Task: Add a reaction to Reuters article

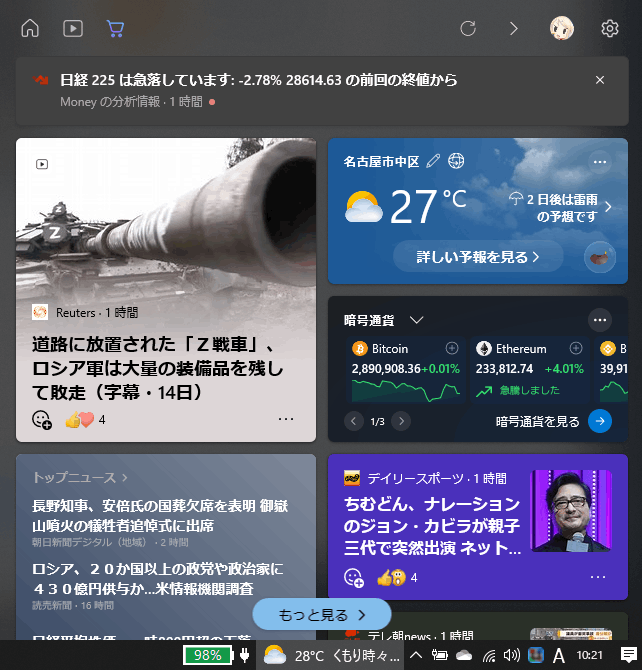Action: click(42, 420)
